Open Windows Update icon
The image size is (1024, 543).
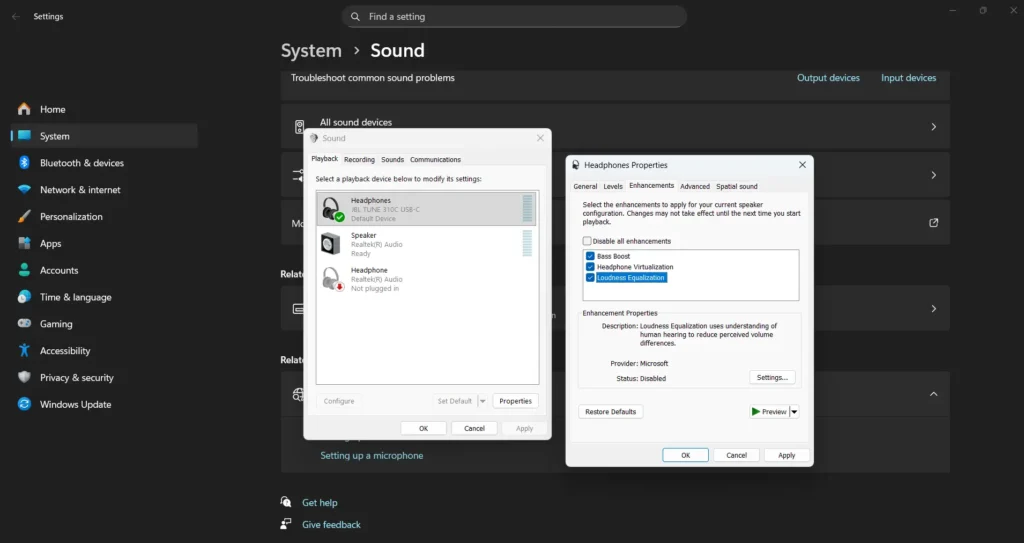click(x=24, y=404)
